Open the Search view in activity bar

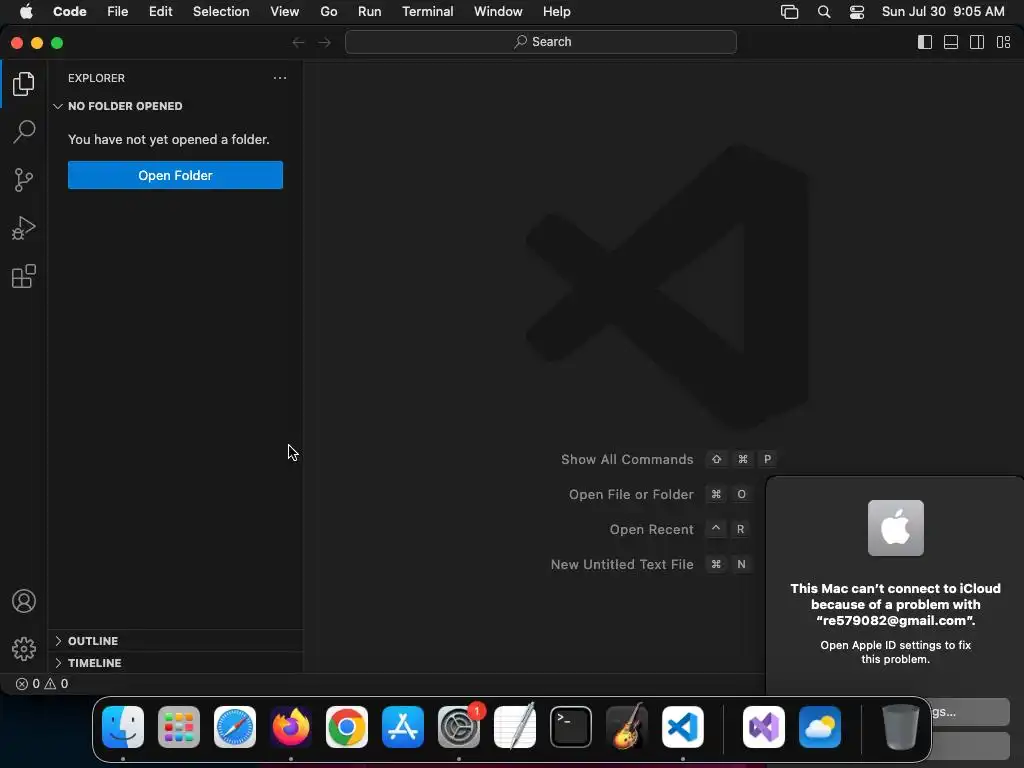coord(24,131)
